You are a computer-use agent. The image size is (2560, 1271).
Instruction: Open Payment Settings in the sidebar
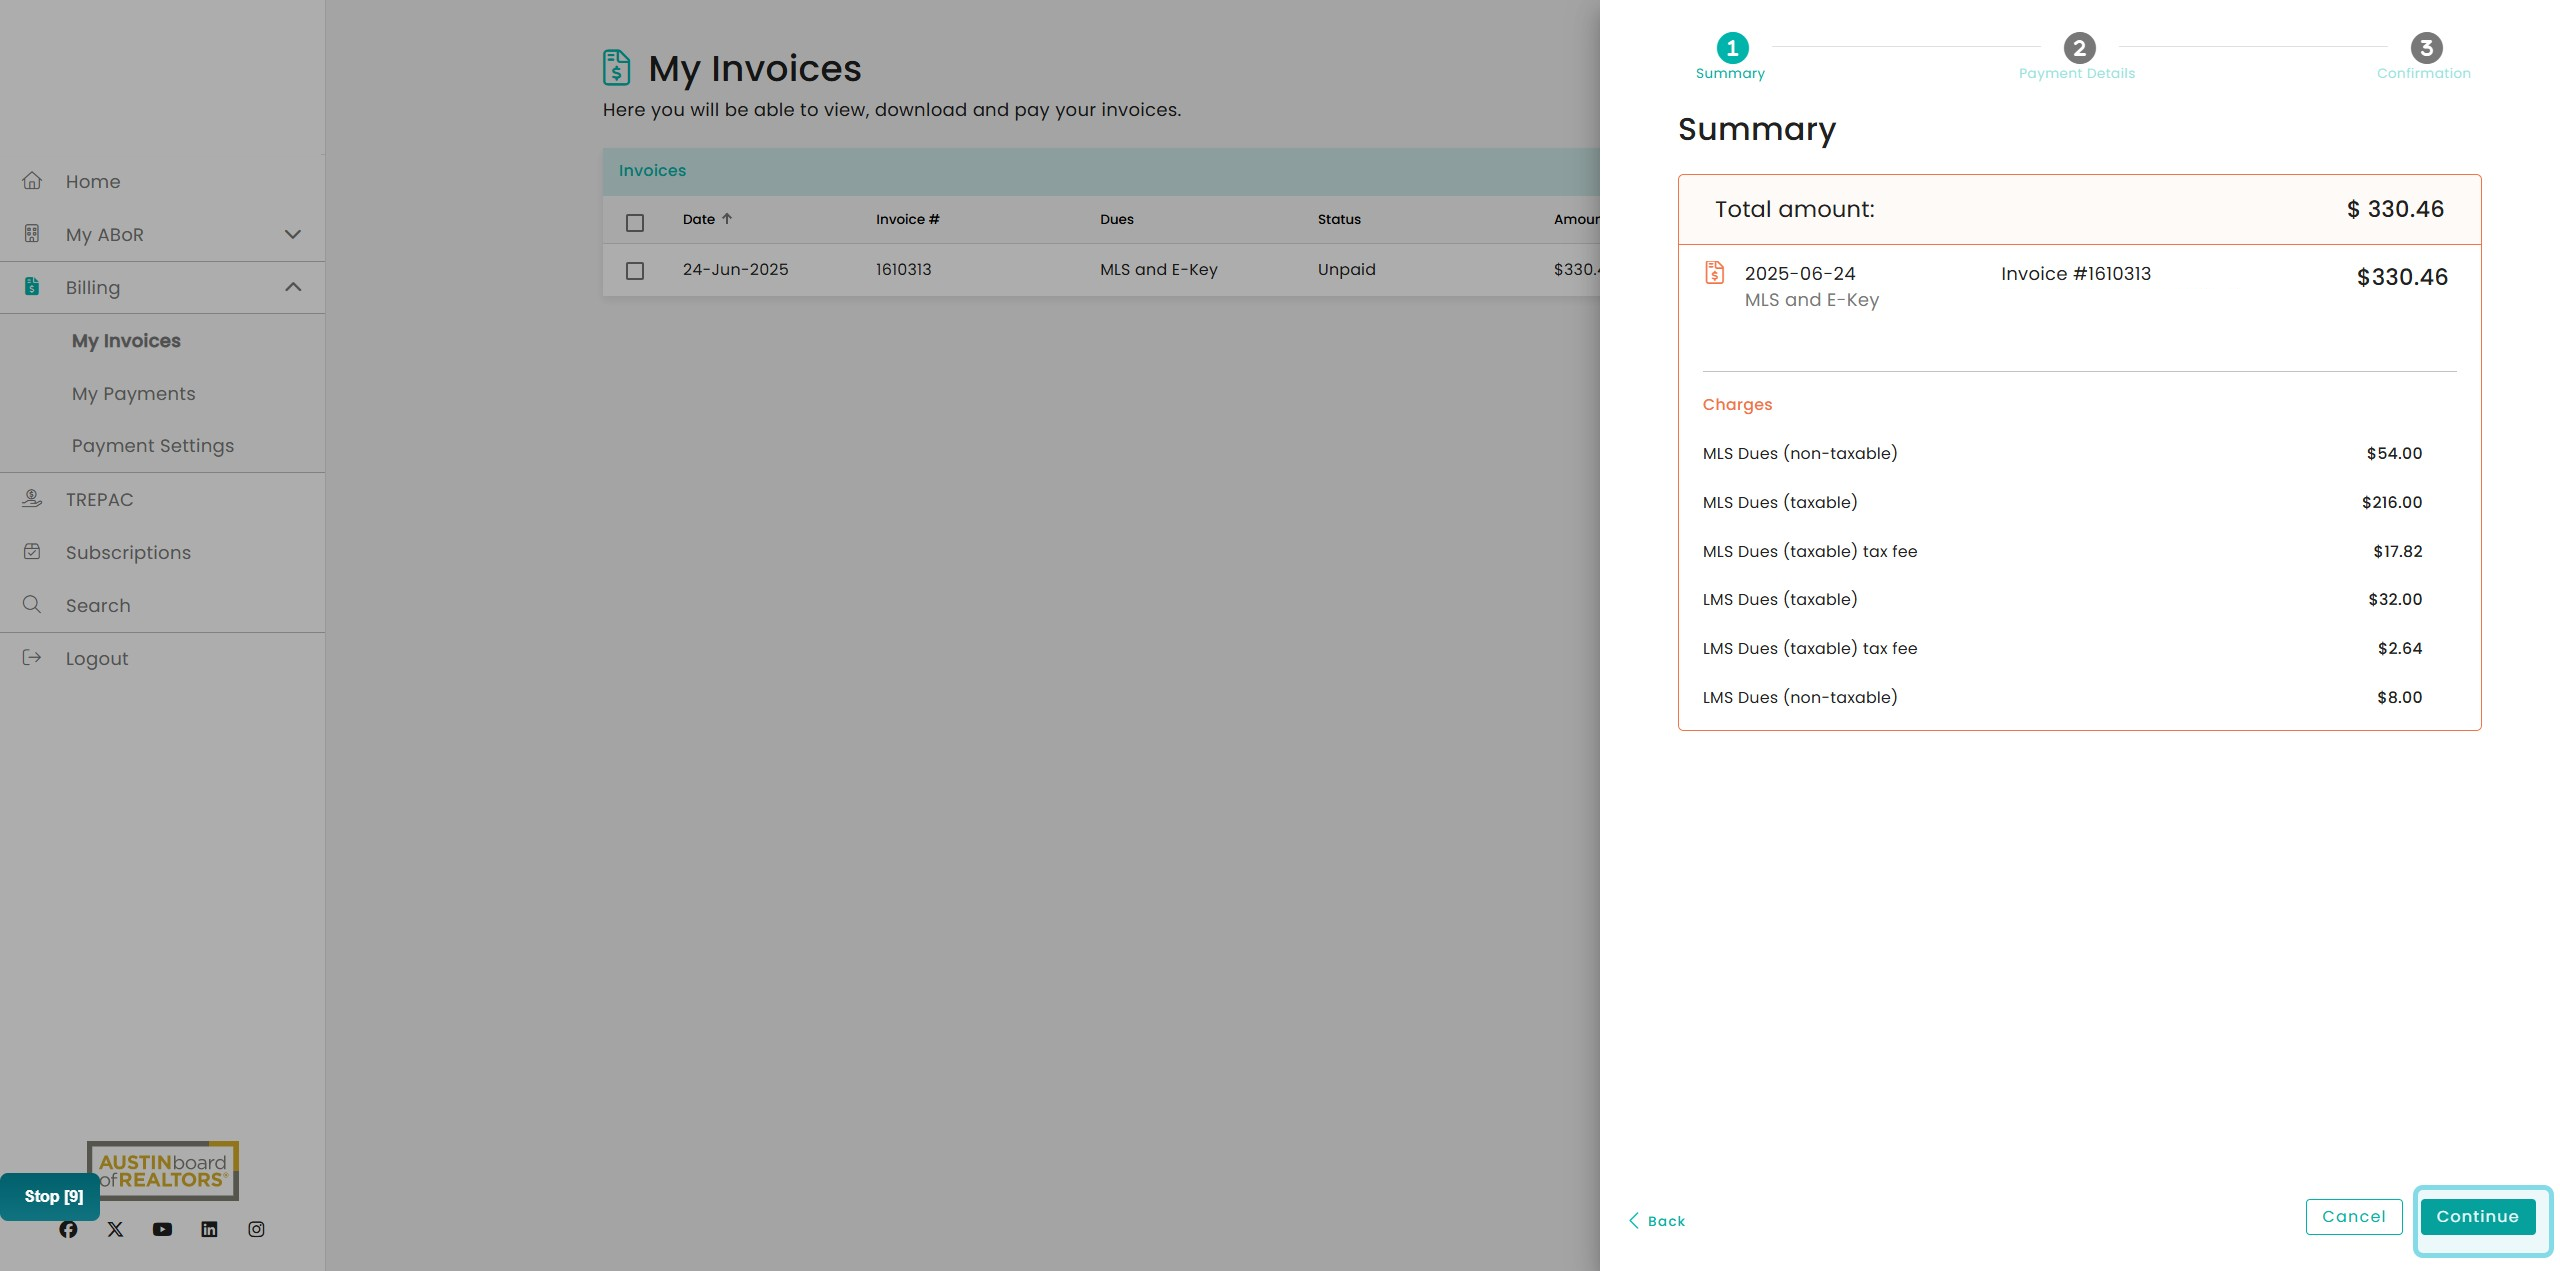click(153, 445)
